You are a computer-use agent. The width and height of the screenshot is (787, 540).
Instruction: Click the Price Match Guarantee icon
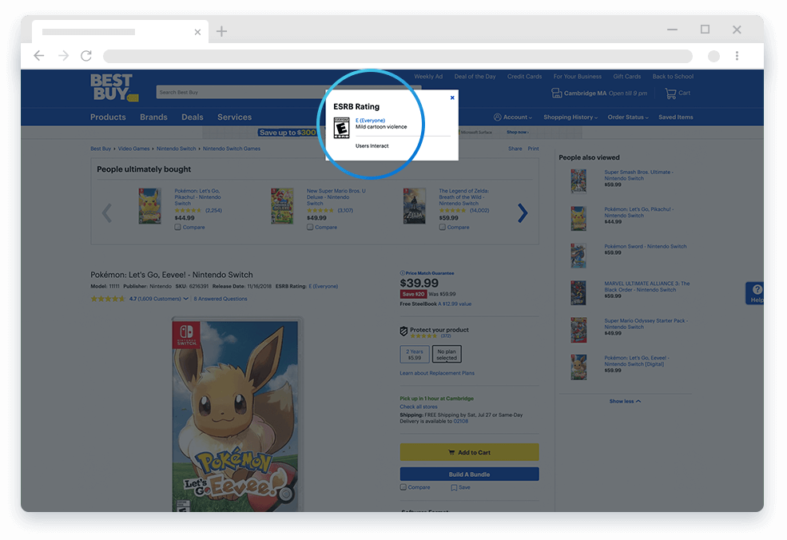pos(402,273)
